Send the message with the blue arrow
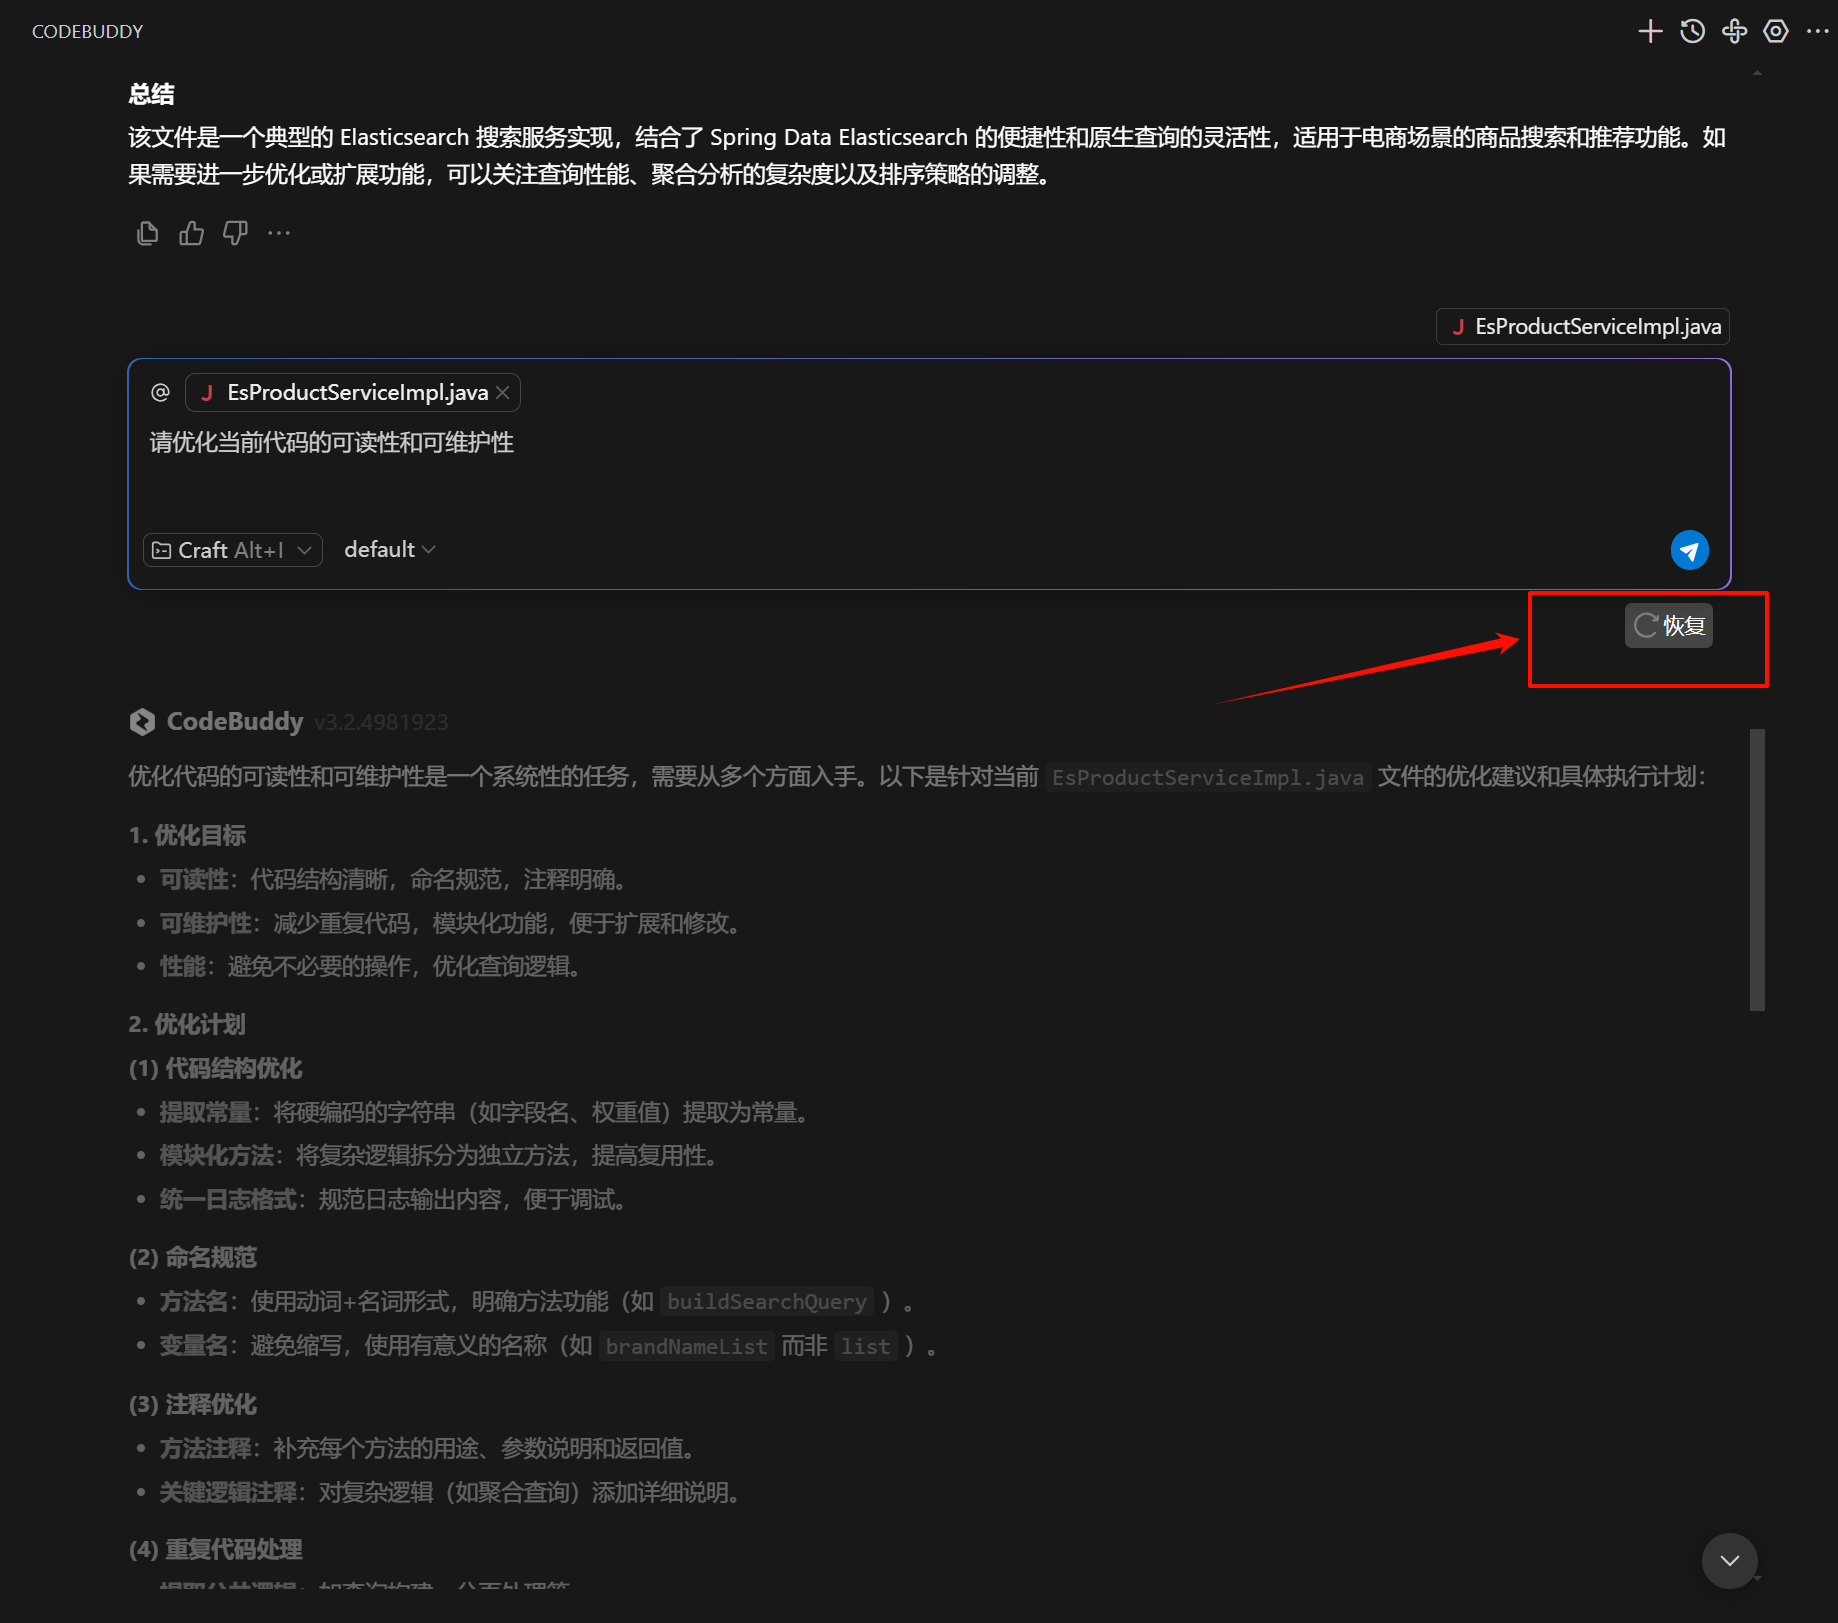Image resolution: width=1838 pixels, height=1623 pixels. 1689,550
